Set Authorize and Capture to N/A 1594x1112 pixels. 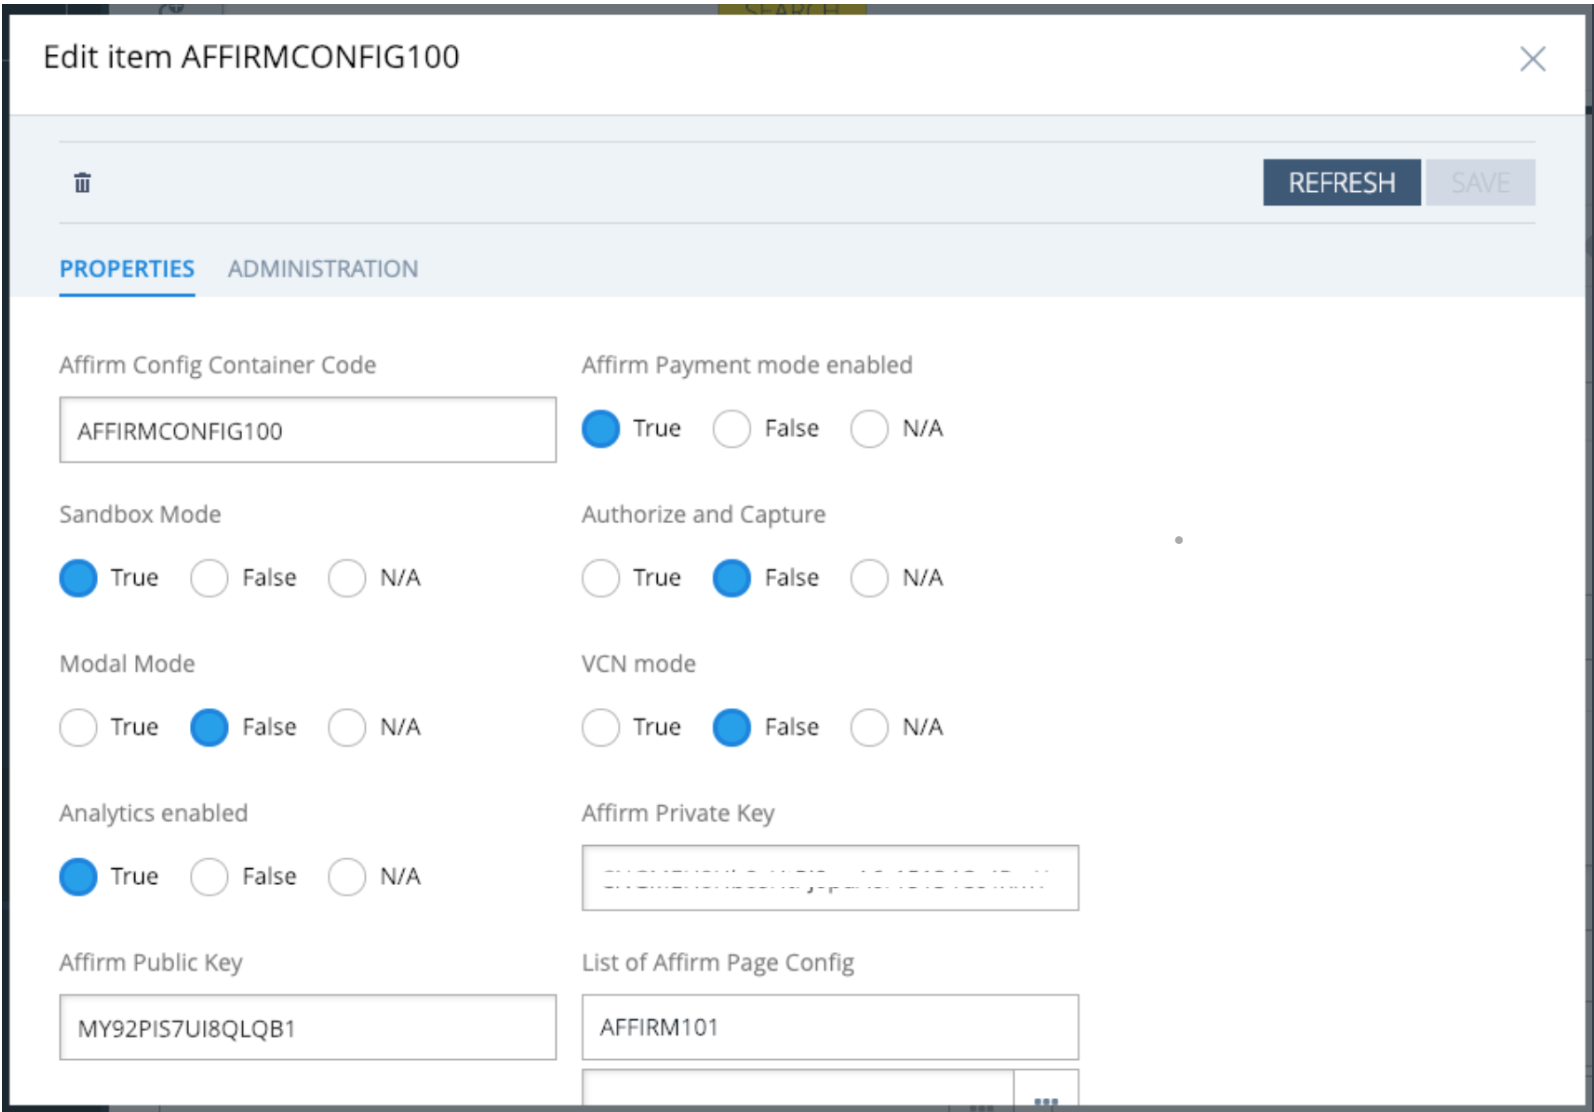point(869,578)
